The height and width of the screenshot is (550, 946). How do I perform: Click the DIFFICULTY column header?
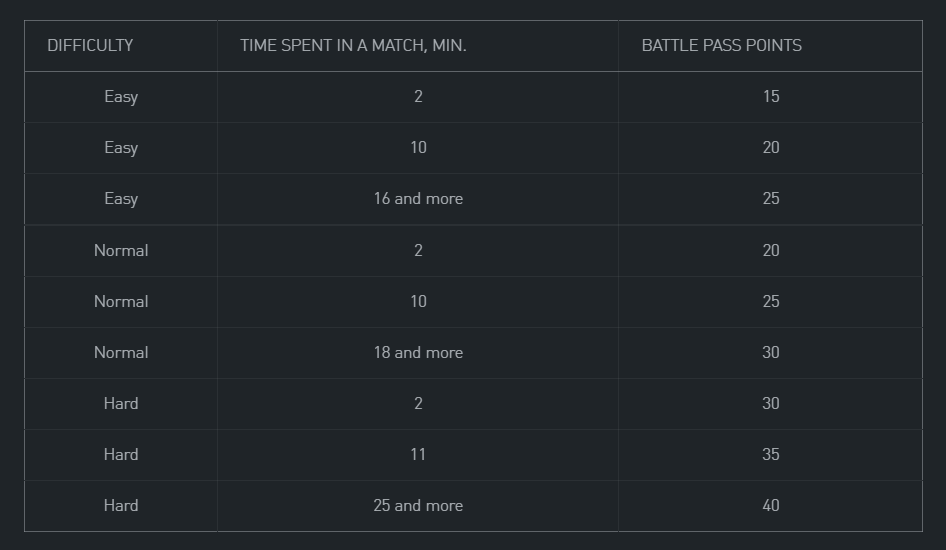90,46
